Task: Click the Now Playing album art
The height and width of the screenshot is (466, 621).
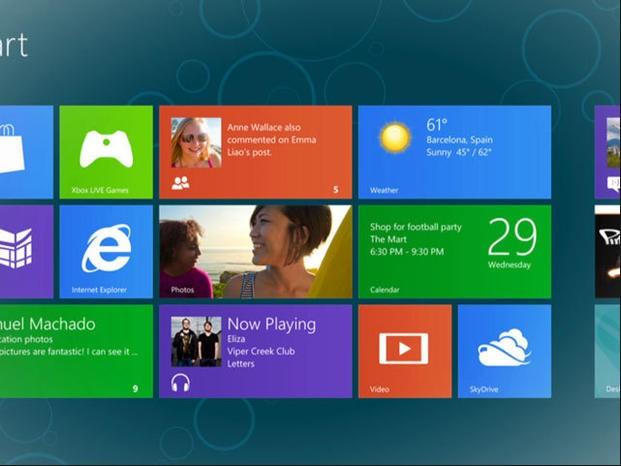Action: pos(196,341)
